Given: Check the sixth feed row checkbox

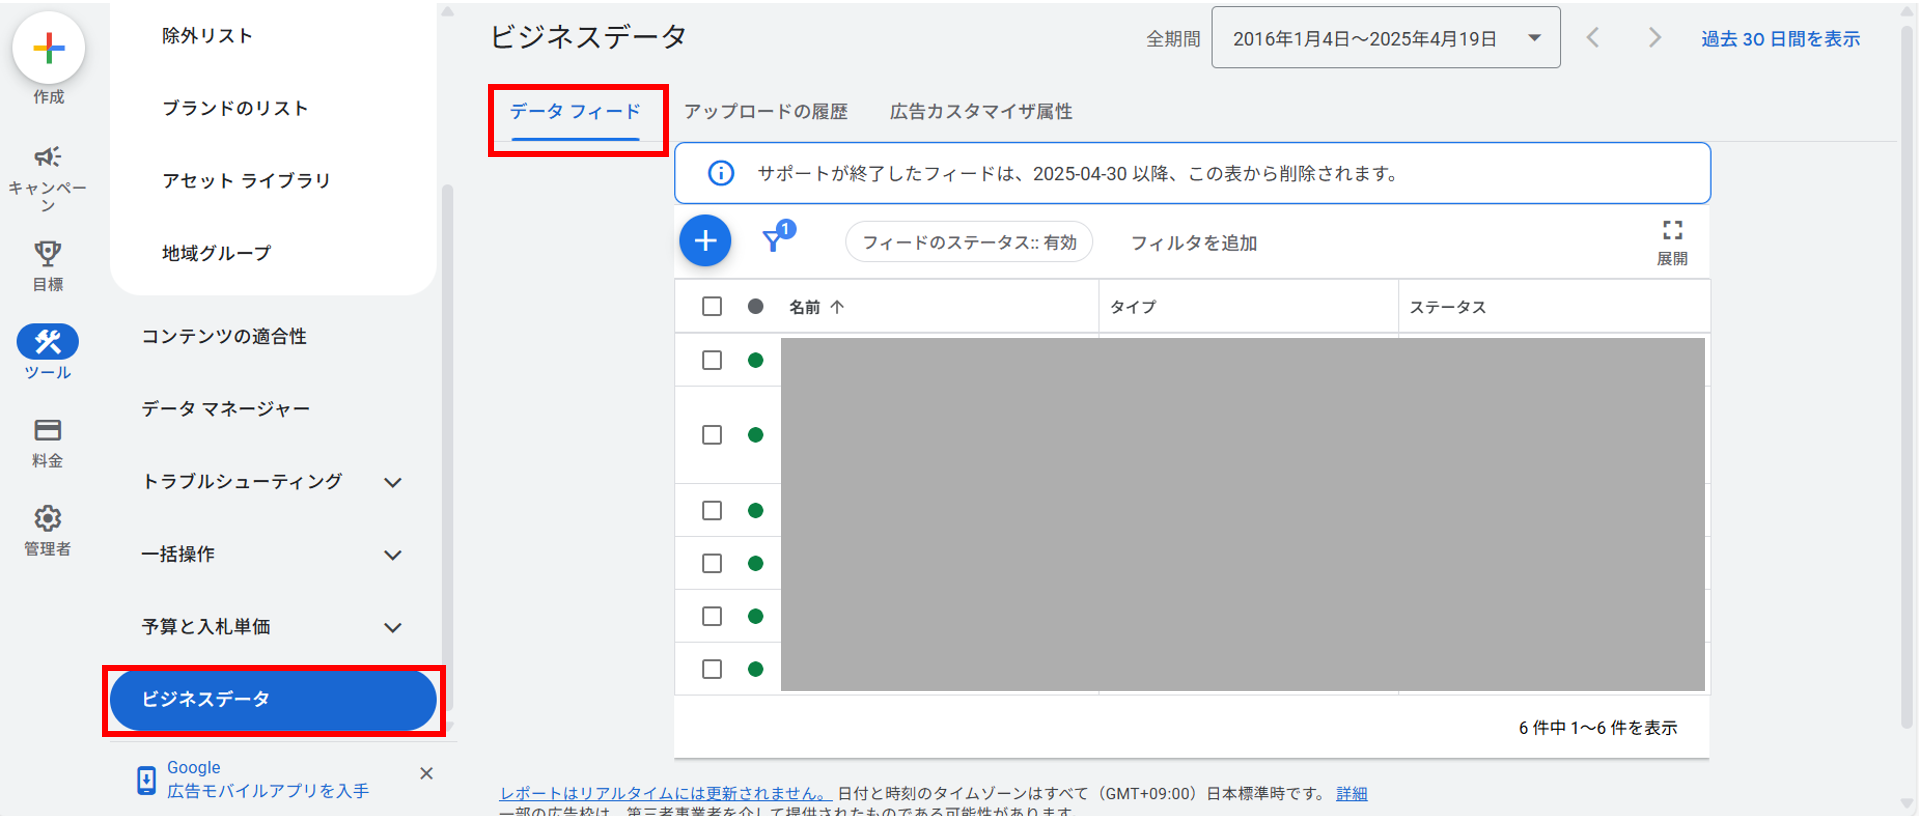Looking at the screenshot, I should (712, 669).
